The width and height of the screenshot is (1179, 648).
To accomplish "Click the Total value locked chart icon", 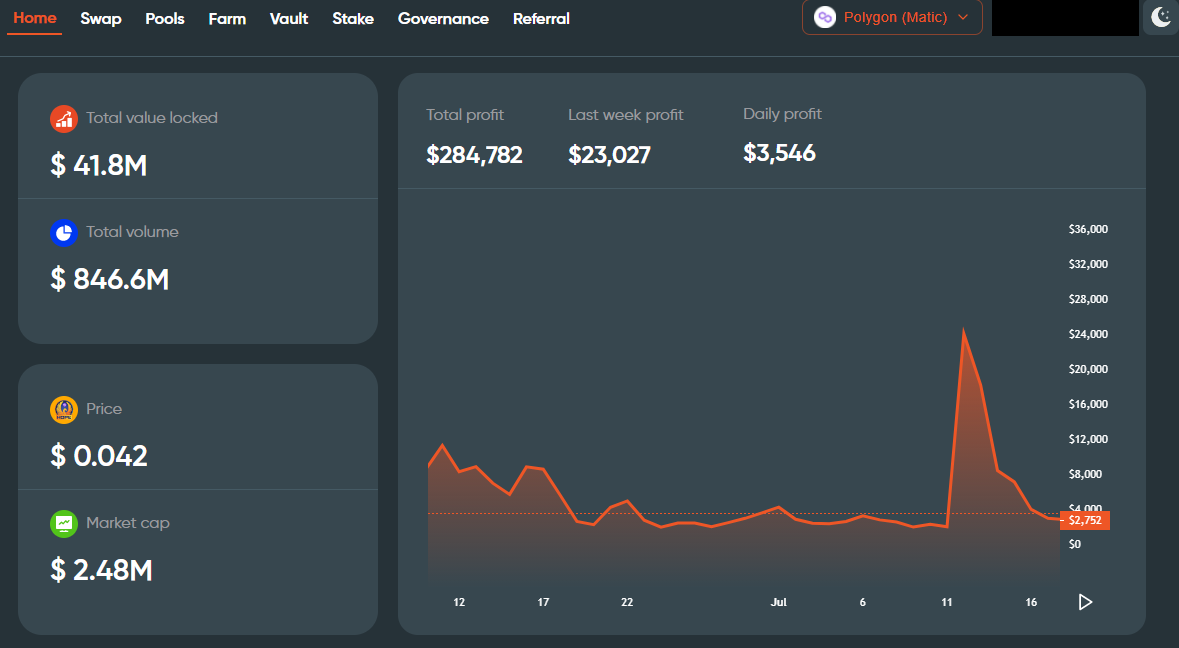I will click(x=64, y=119).
